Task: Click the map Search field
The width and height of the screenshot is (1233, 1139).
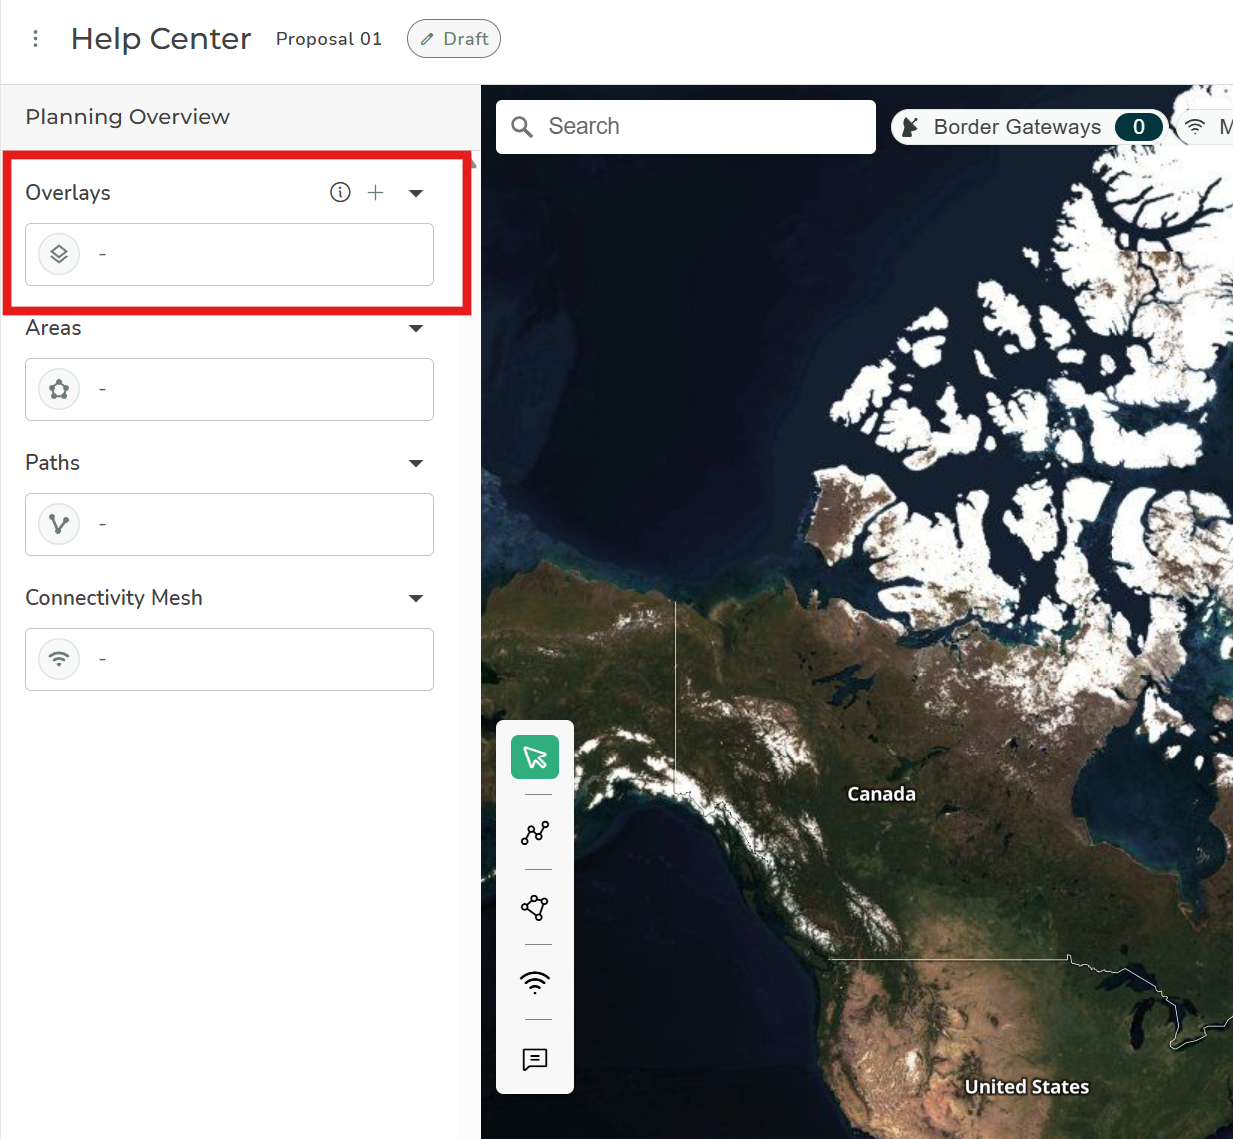Action: click(700, 127)
